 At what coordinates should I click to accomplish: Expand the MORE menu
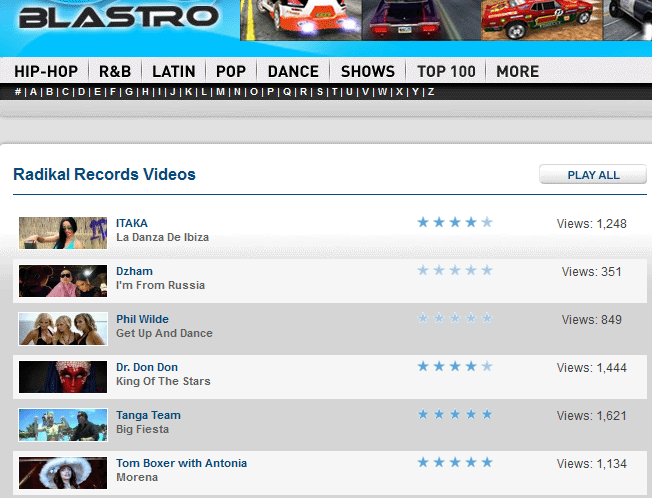517,71
